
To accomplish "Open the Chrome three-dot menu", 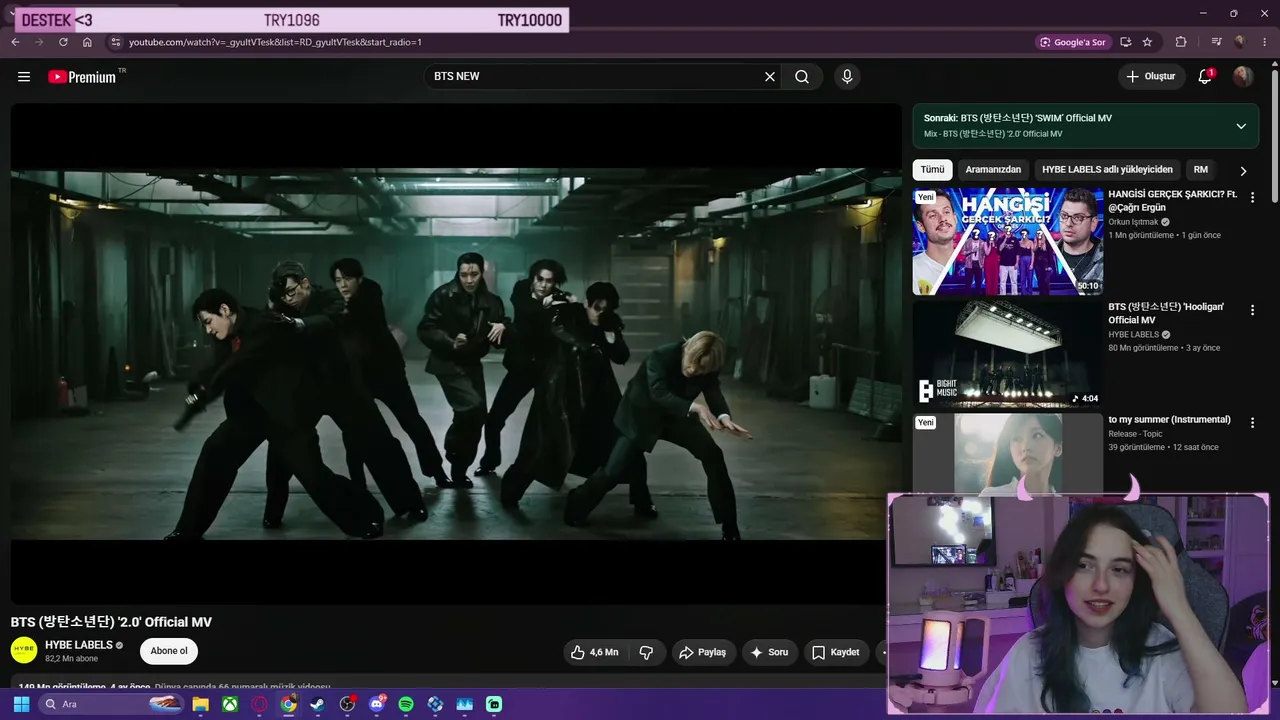I will pos(1264,42).
